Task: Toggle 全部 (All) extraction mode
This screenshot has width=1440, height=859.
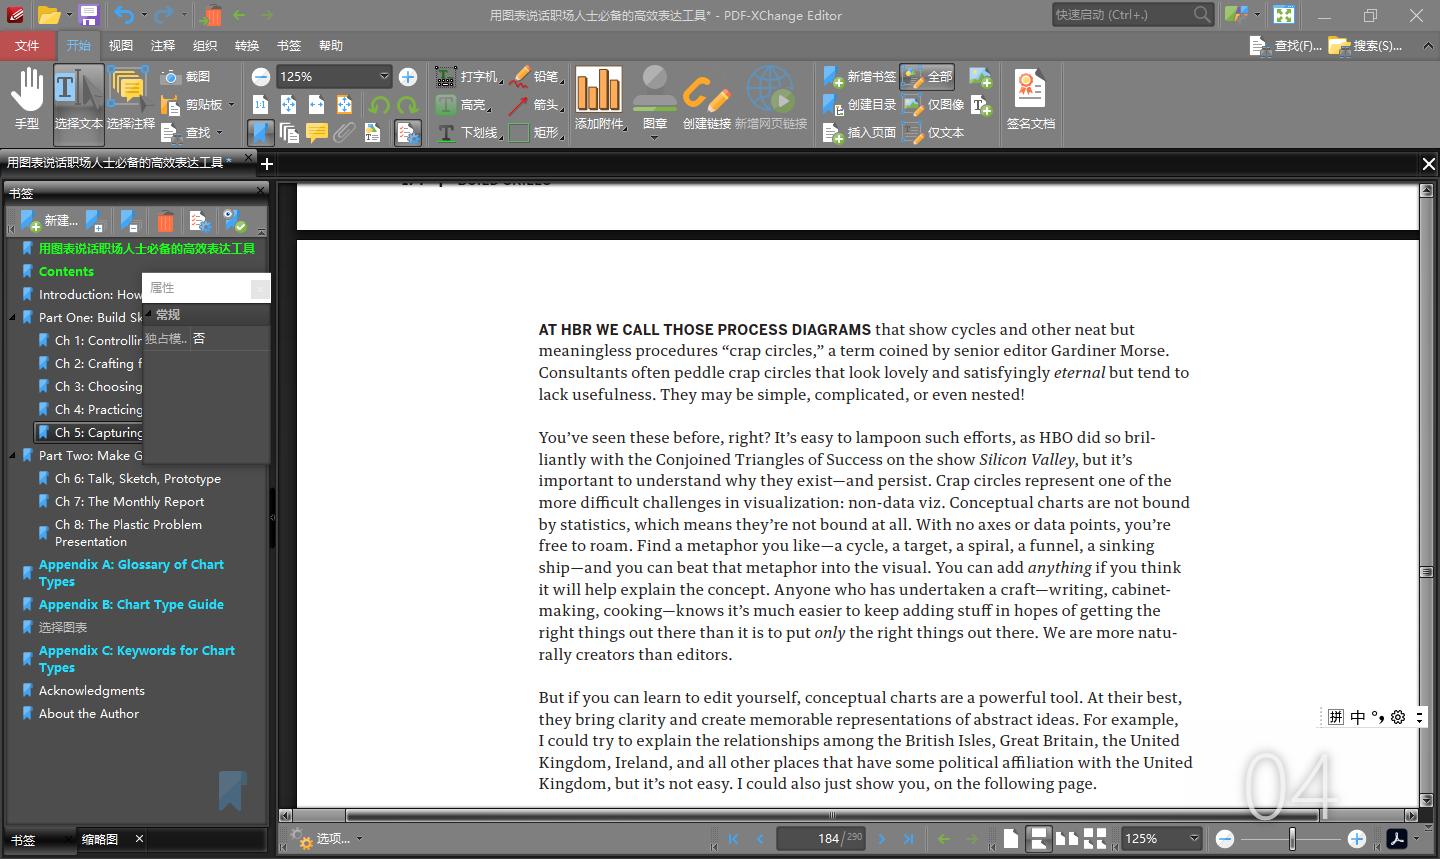Action: coord(927,77)
